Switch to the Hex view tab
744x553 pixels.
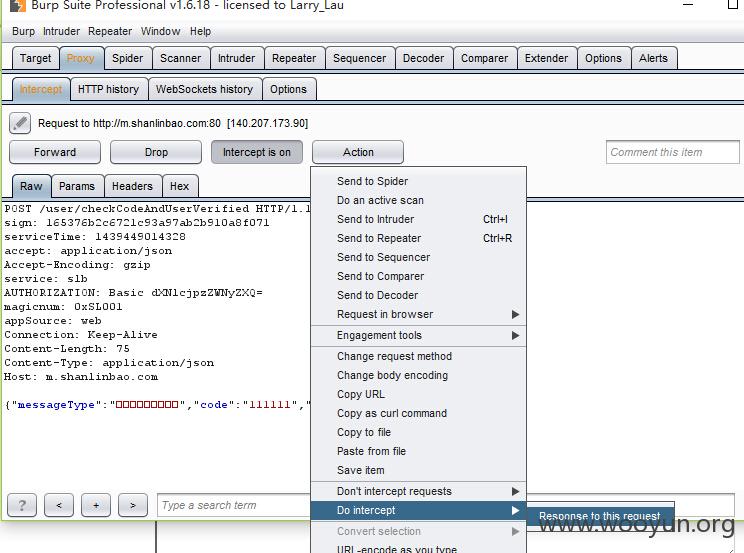pyautogui.click(x=179, y=186)
